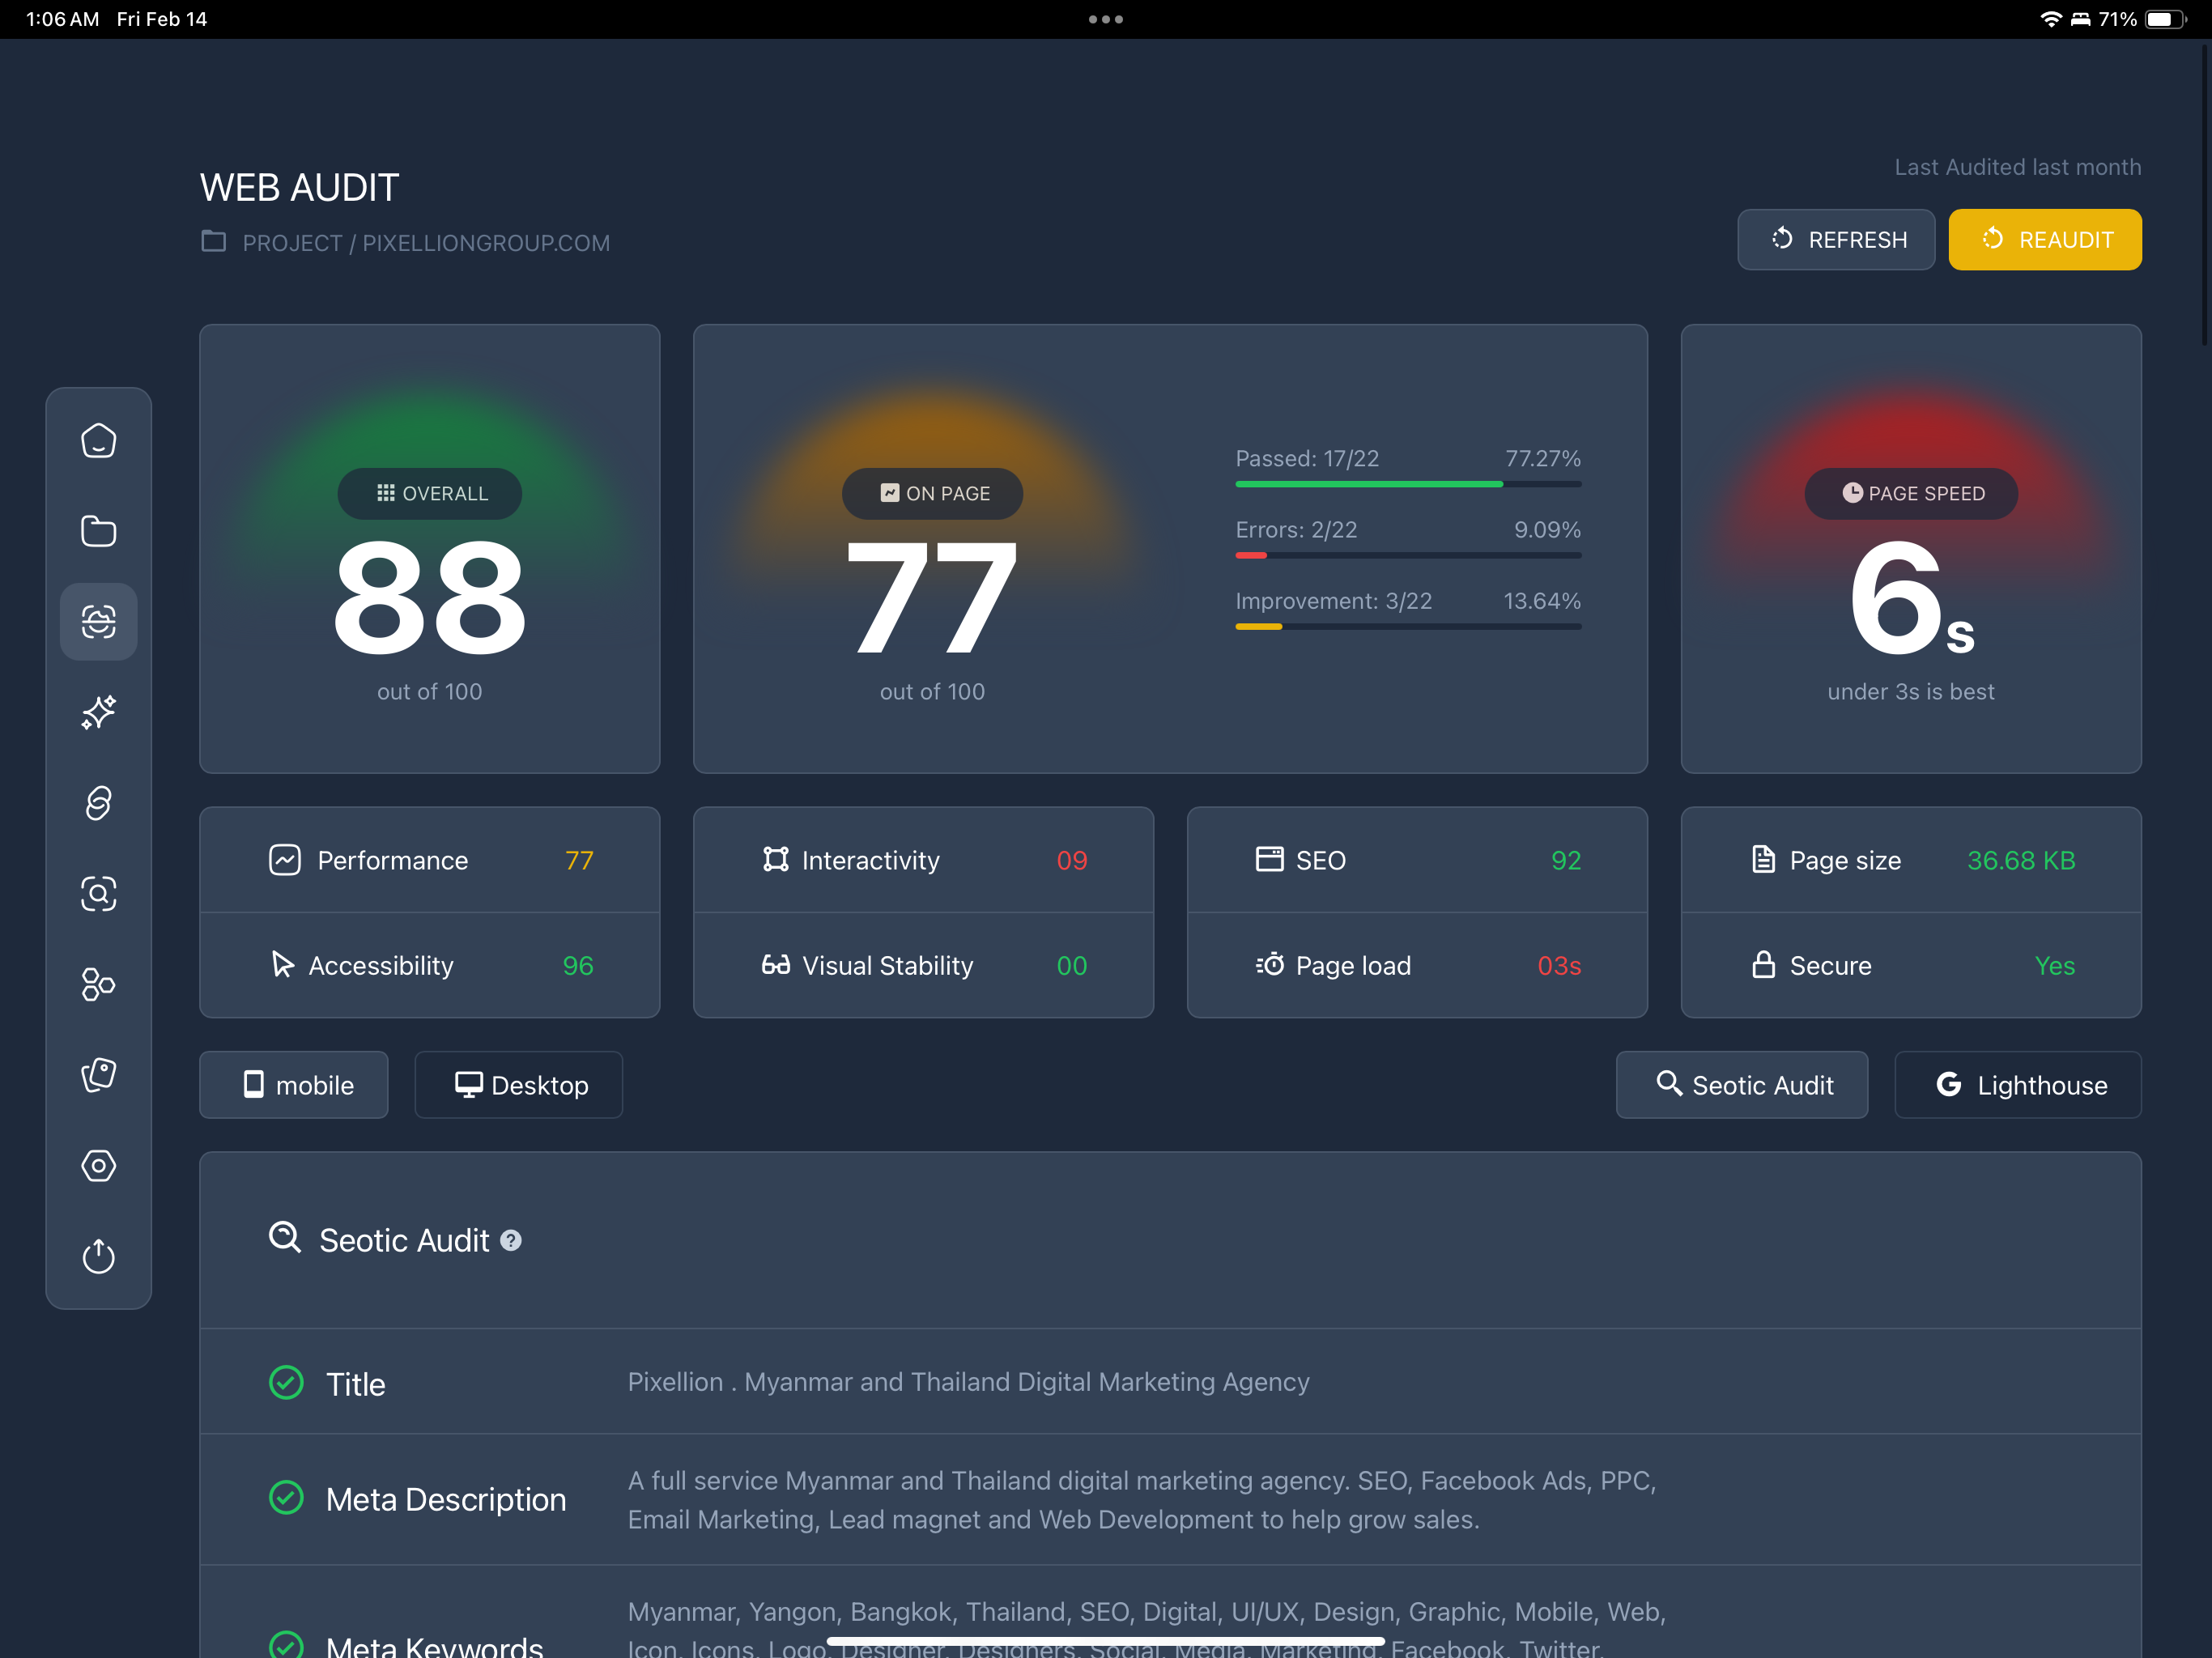2212x1658 pixels.
Task: Click the three-dot multitasking menu at top
Action: (x=1106, y=19)
